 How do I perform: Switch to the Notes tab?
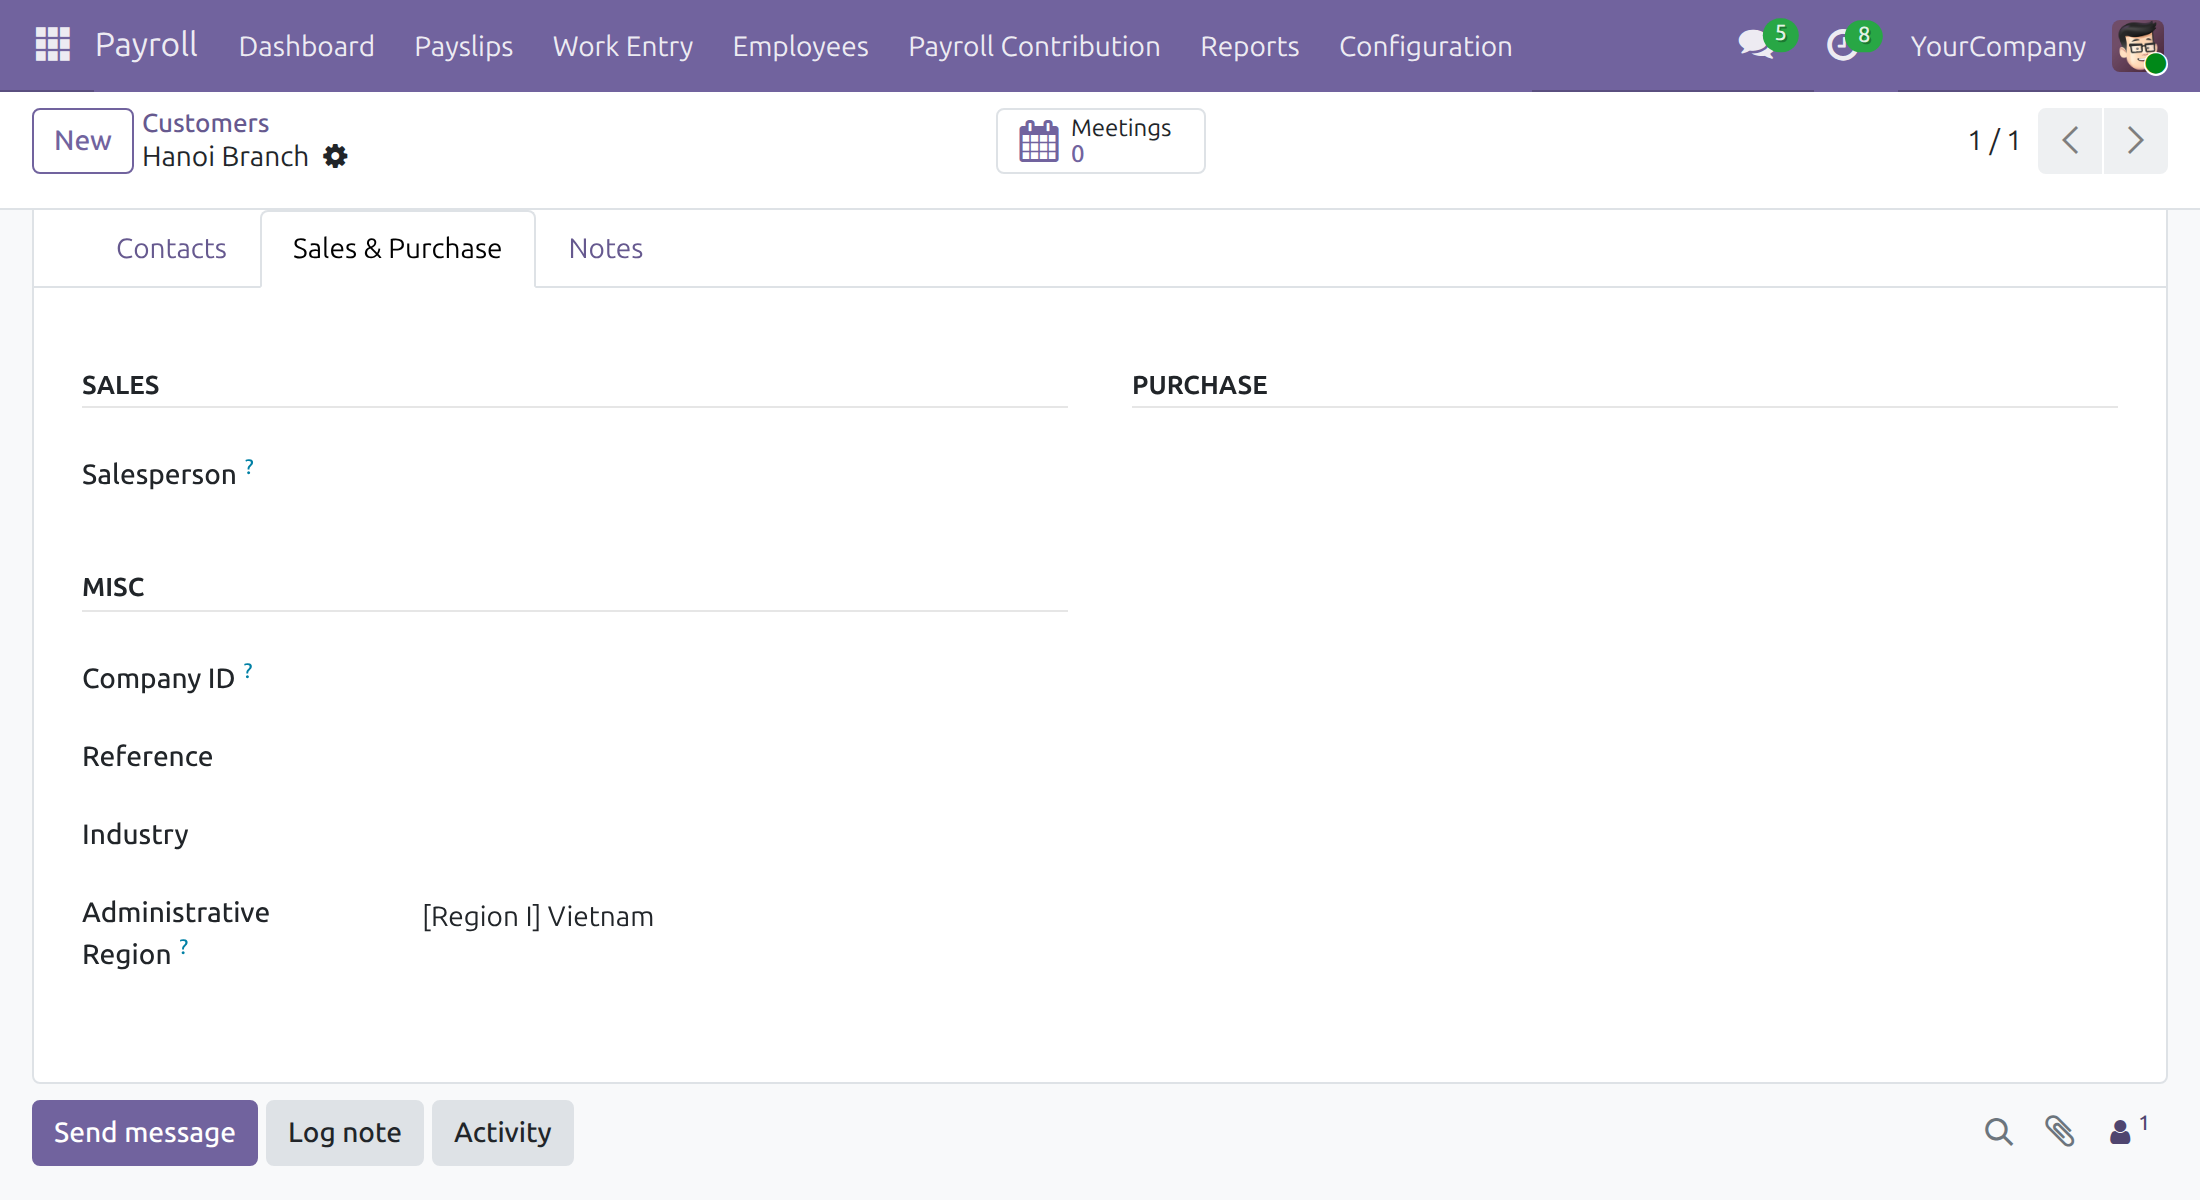606,249
